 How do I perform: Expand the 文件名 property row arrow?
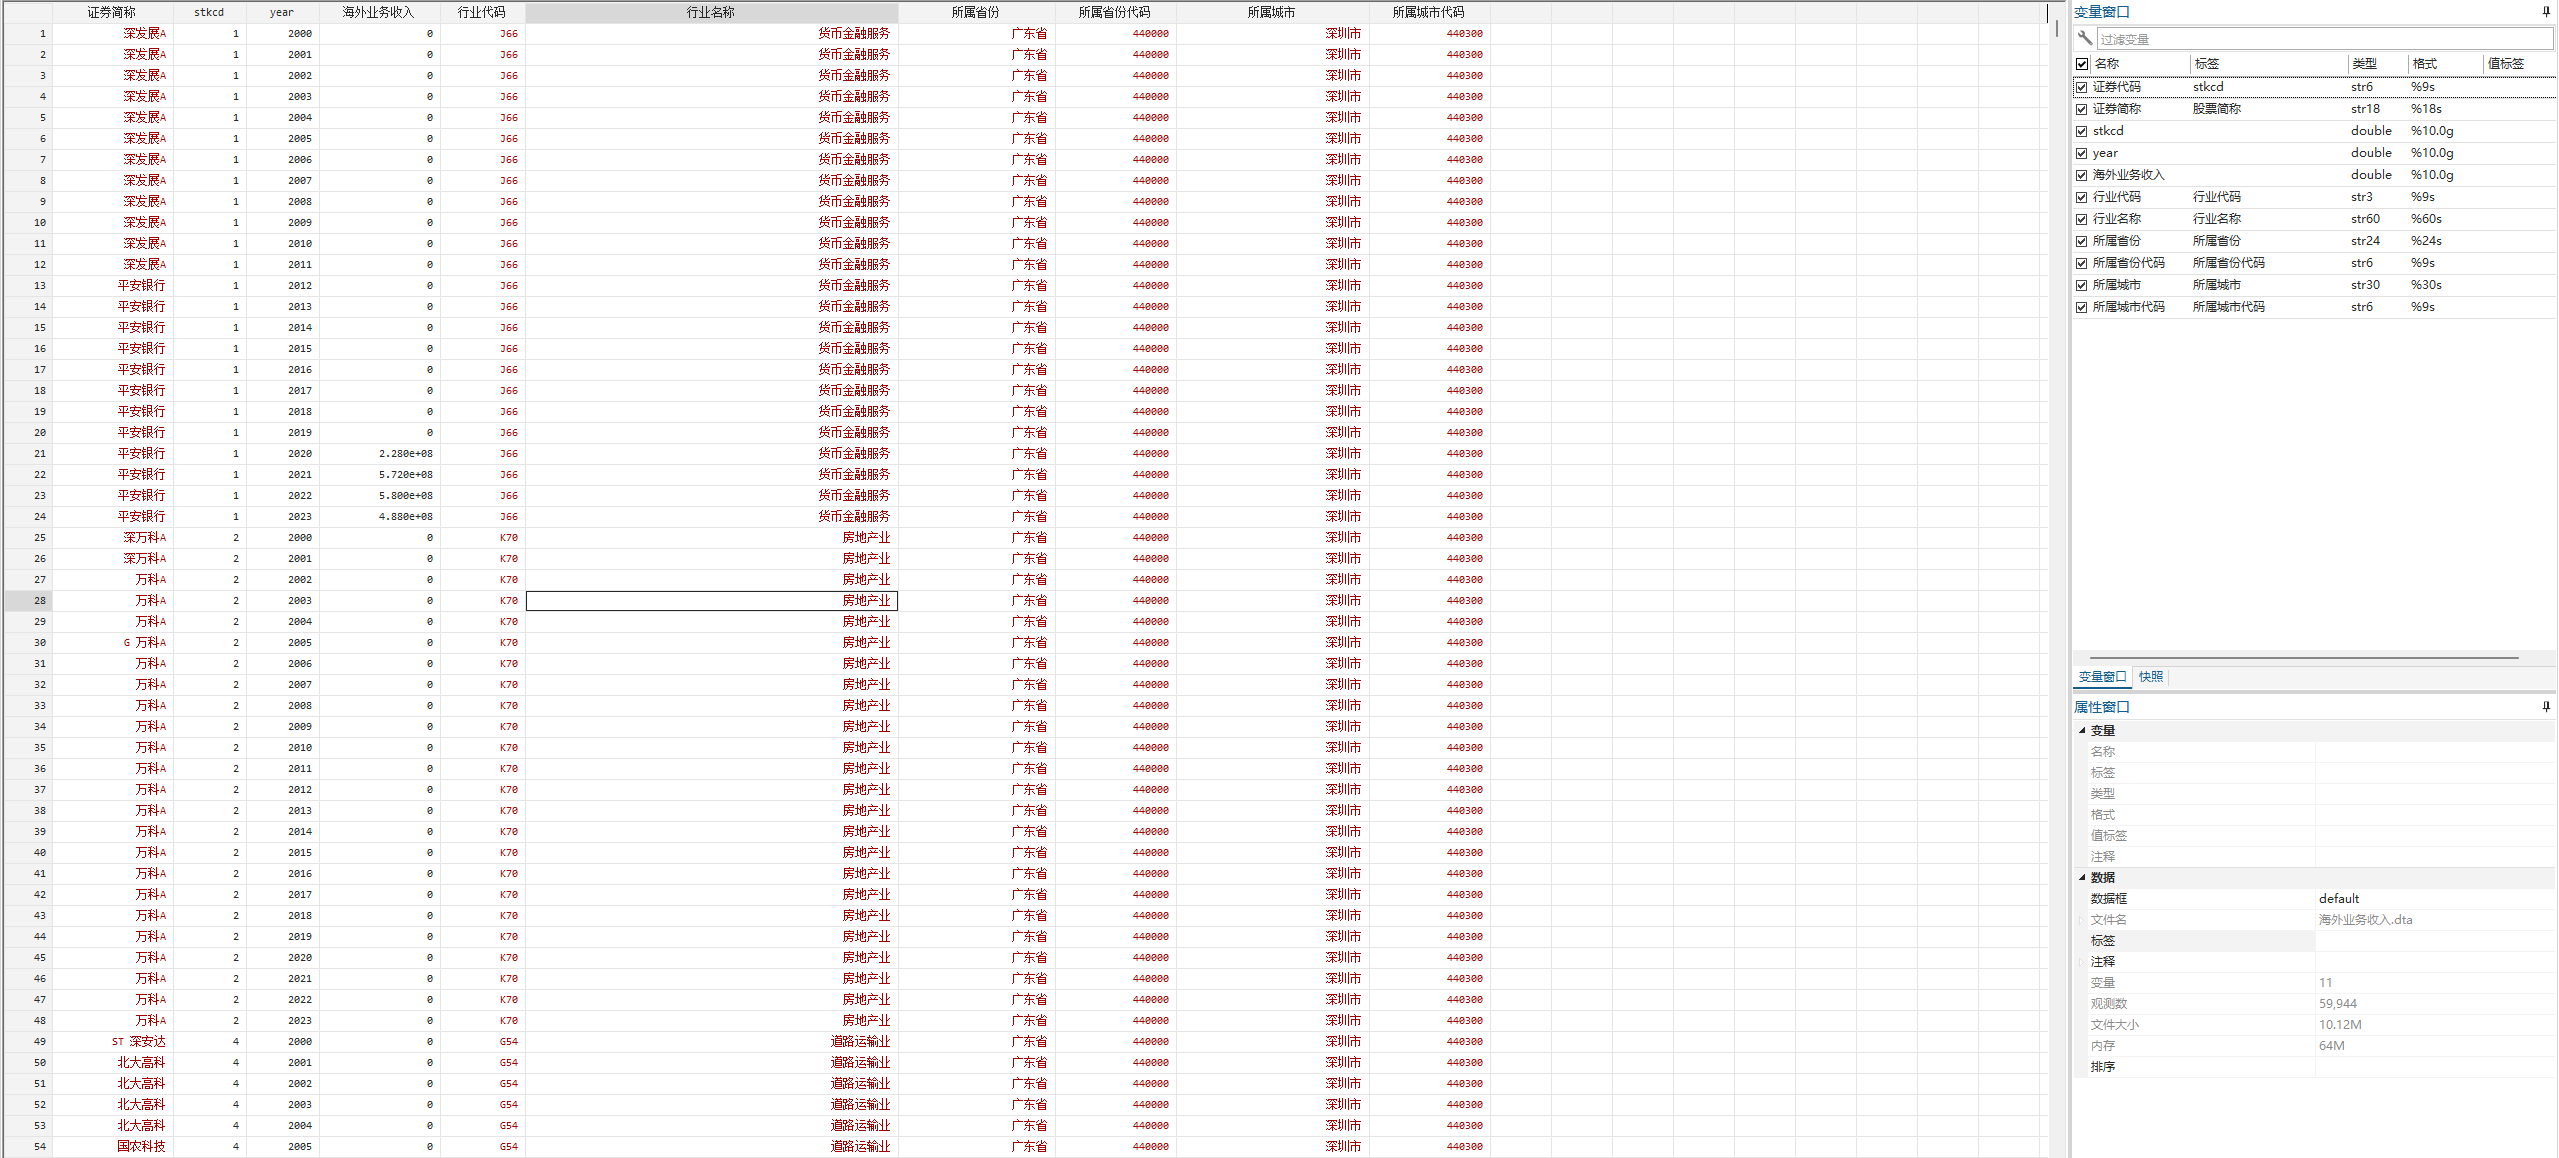click(2082, 920)
